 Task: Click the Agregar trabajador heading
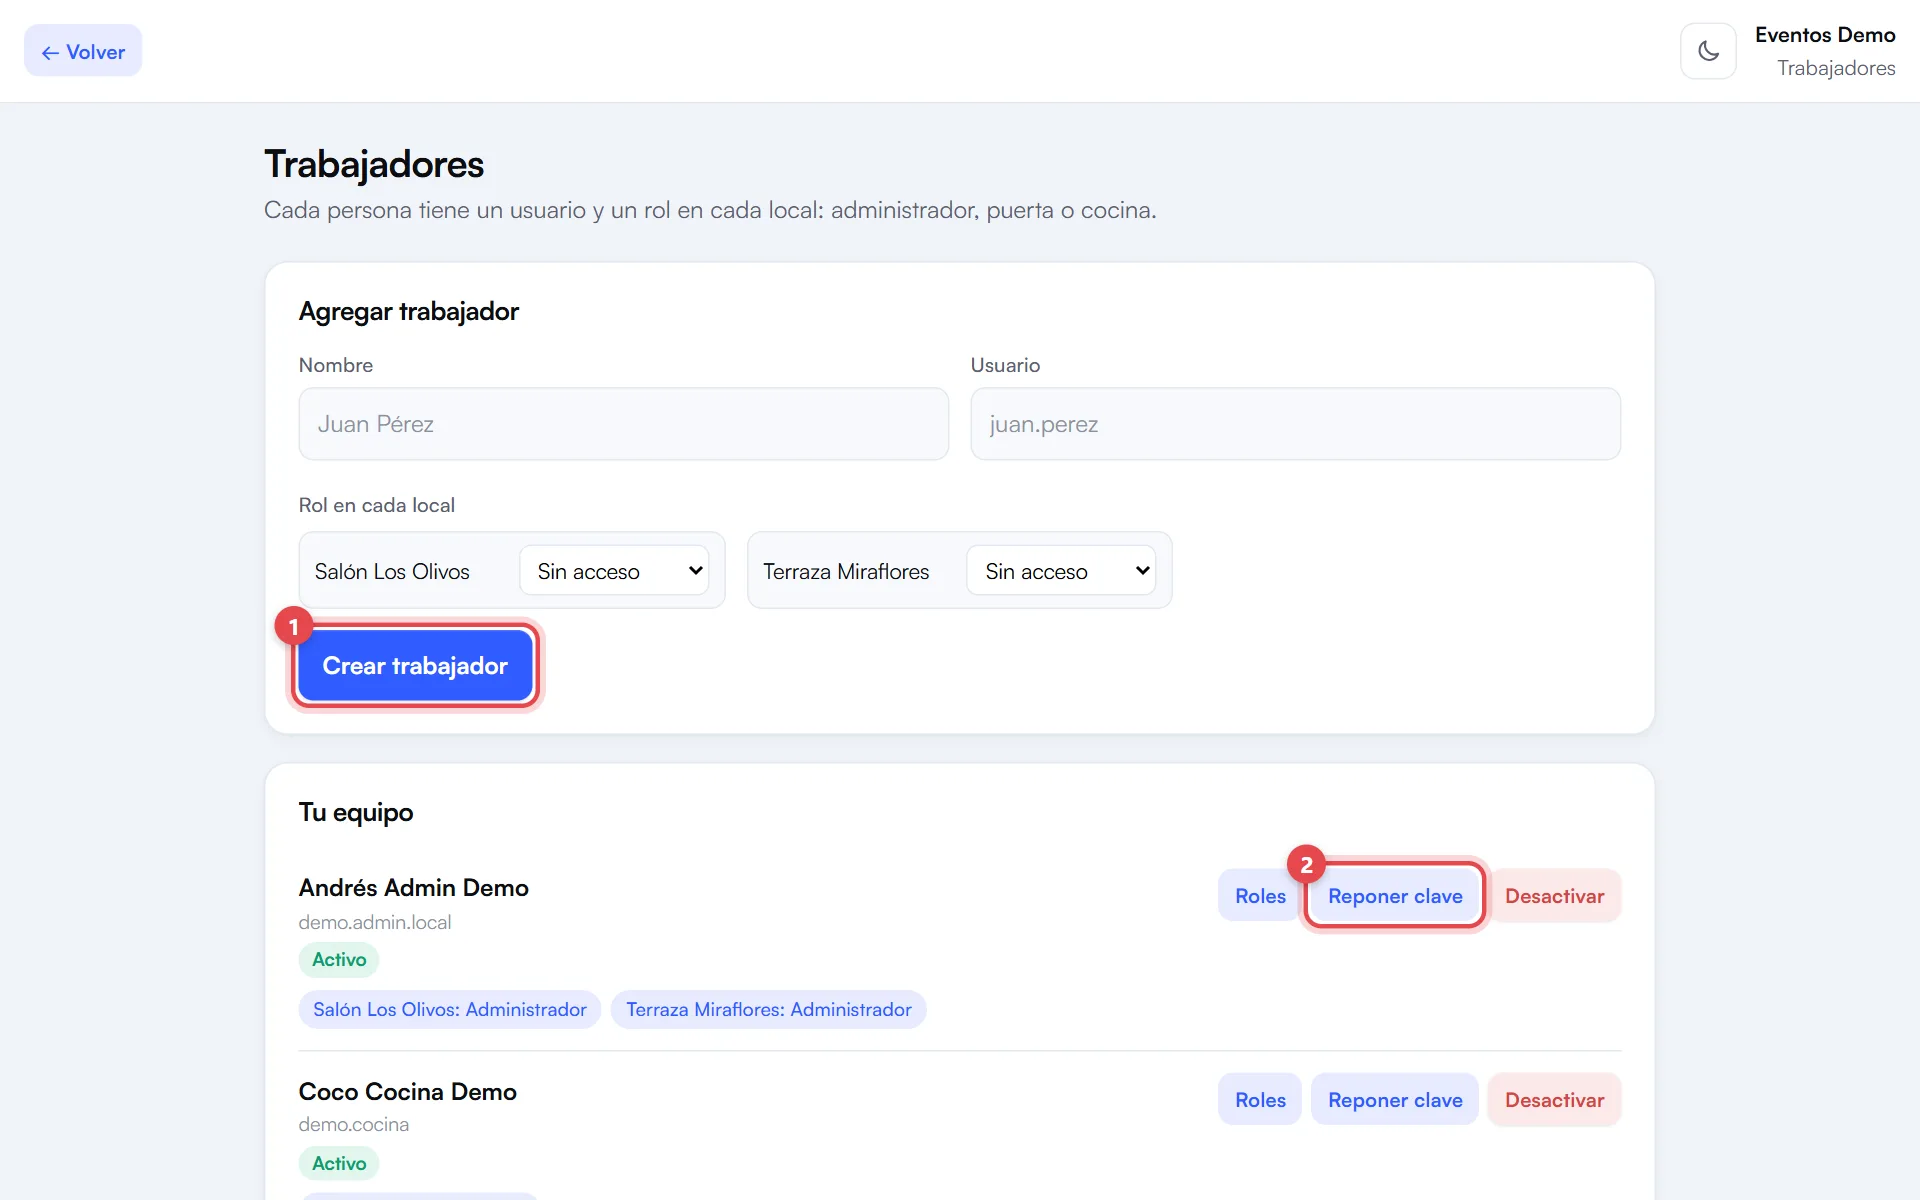tap(409, 311)
